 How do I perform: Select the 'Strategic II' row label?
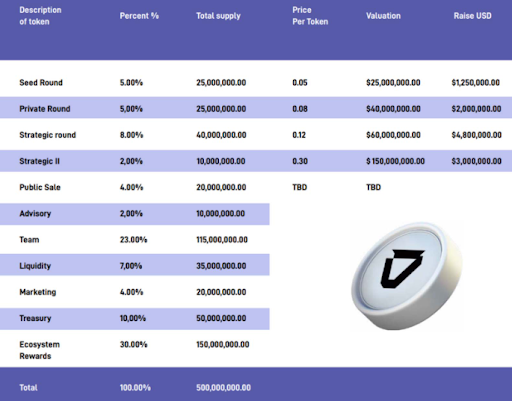(x=39, y=161)
